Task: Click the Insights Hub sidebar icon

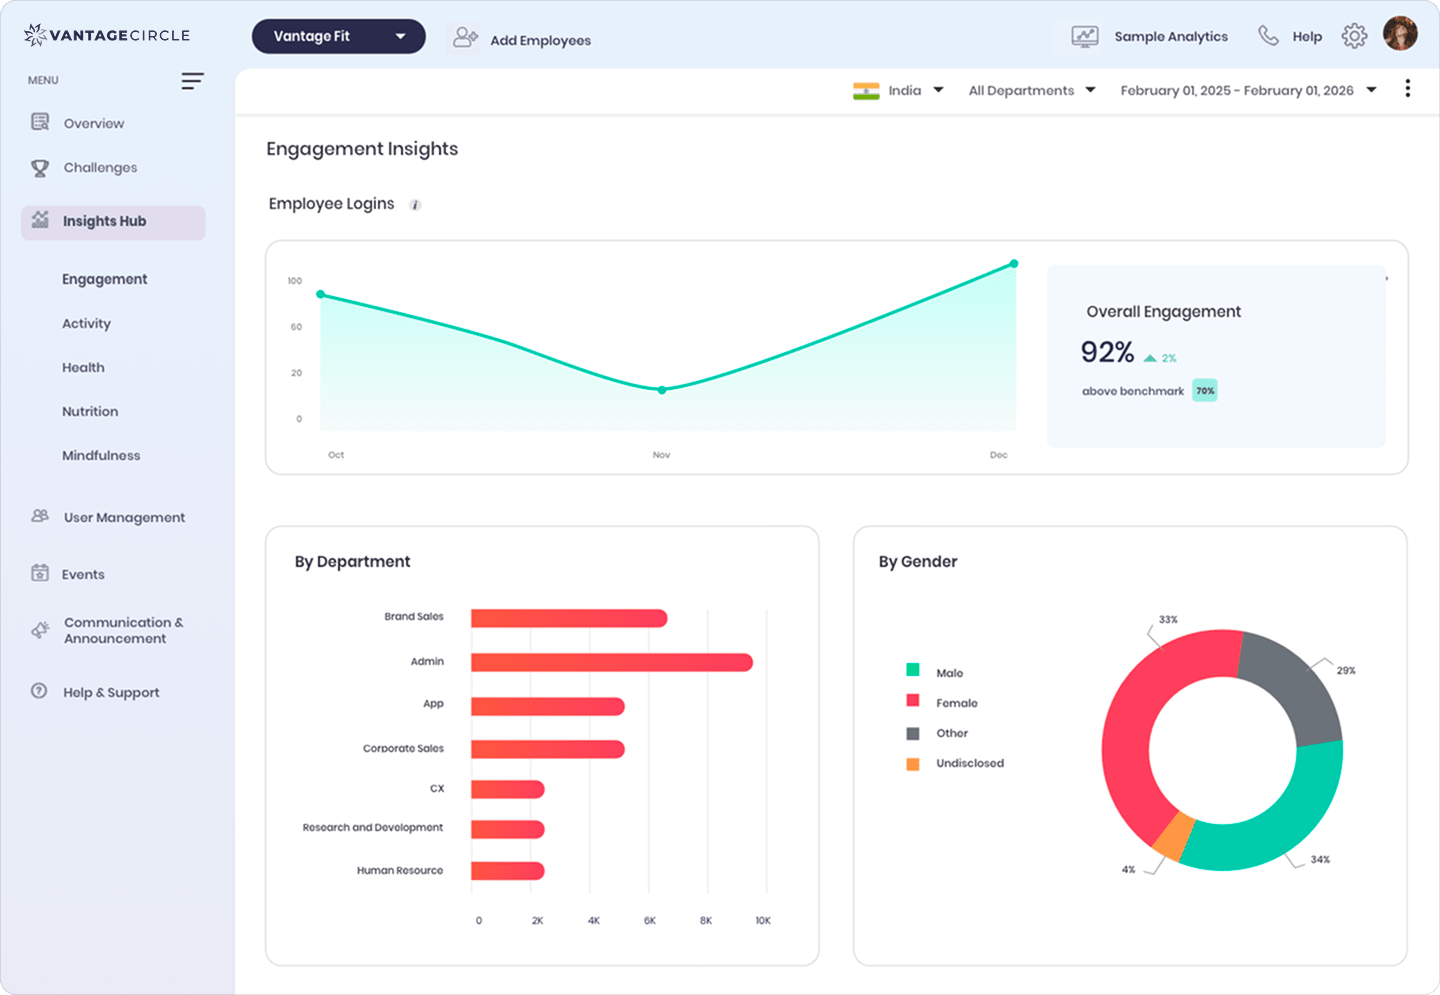Action: coord(40,220)
